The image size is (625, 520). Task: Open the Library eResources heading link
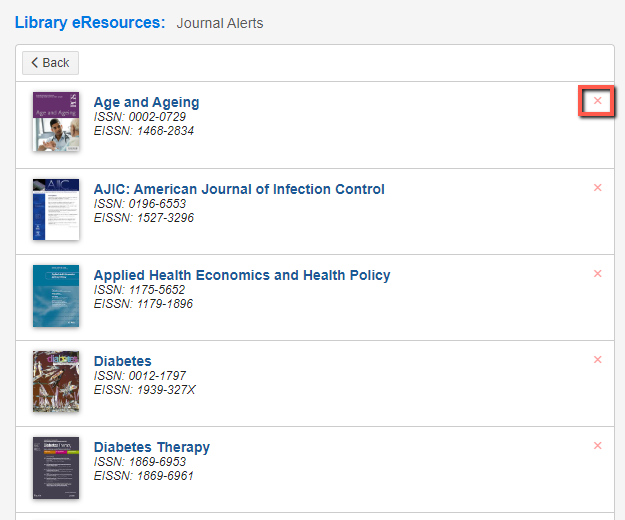tap(90, 23)
